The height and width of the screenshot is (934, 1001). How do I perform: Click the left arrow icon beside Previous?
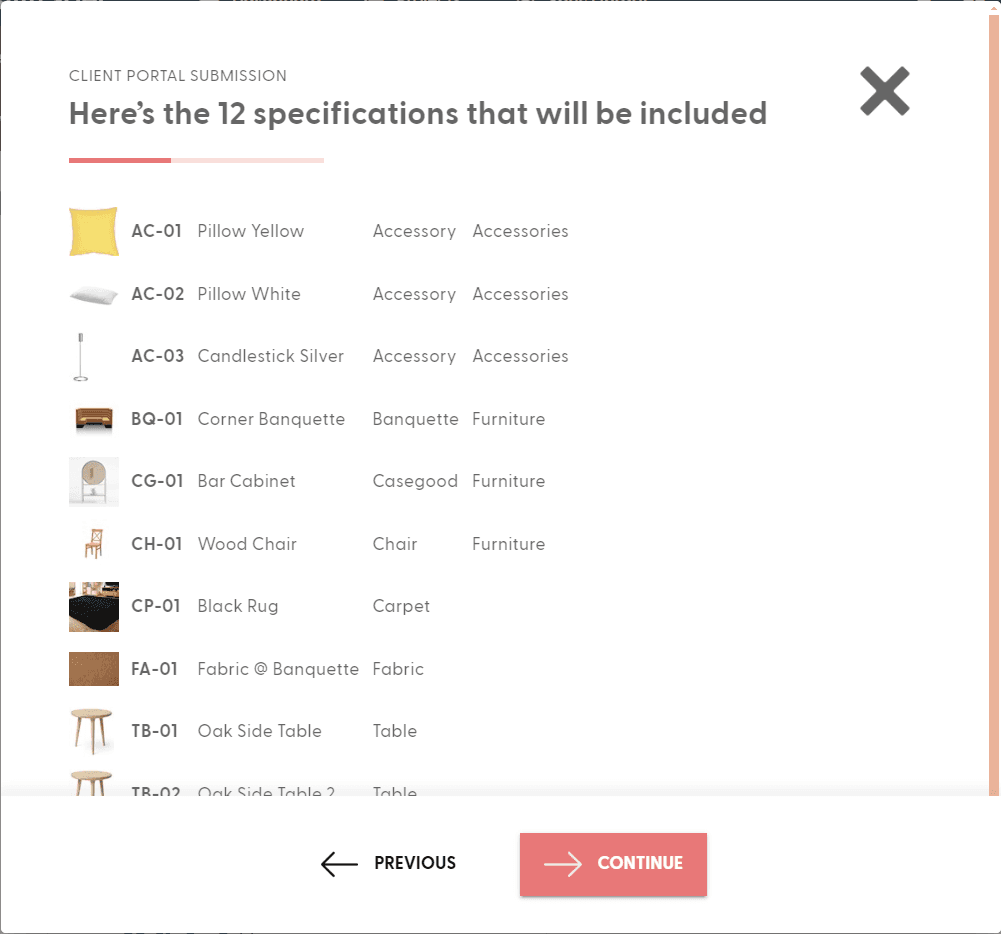(338, 863)
